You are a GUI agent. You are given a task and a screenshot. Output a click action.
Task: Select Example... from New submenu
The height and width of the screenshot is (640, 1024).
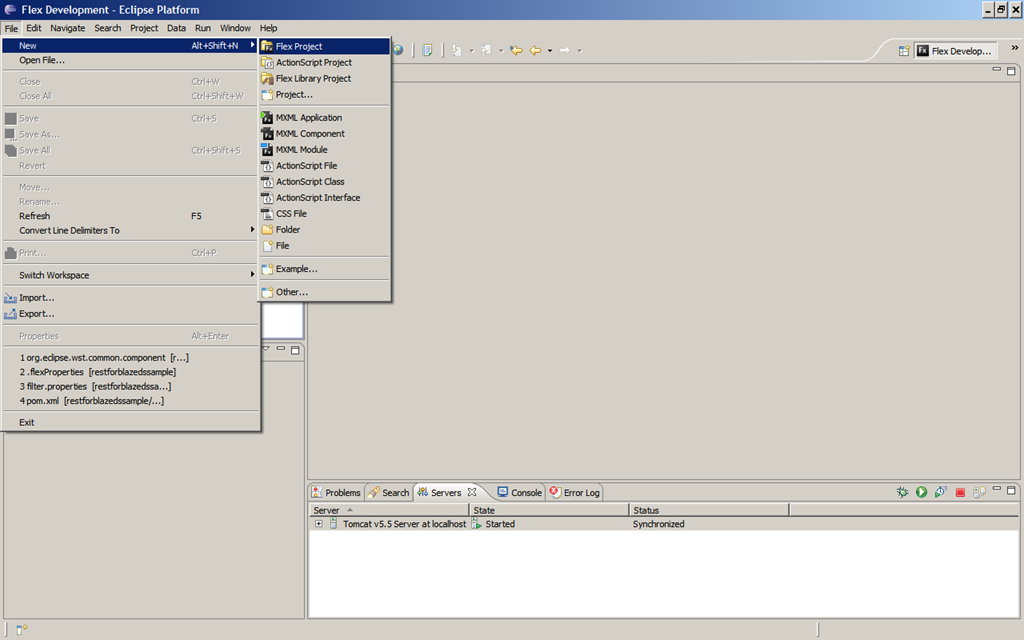click(x=325, y=268)
